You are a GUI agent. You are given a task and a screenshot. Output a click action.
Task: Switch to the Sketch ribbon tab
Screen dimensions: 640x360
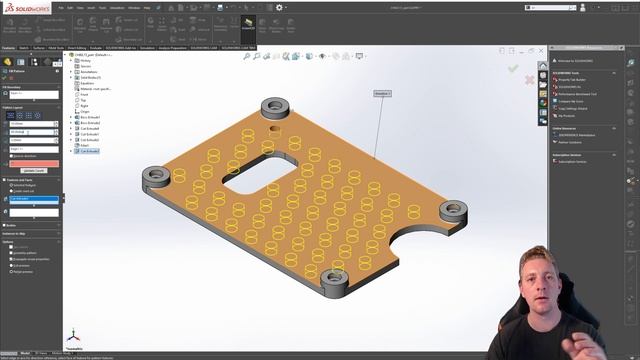pos(24,48)
